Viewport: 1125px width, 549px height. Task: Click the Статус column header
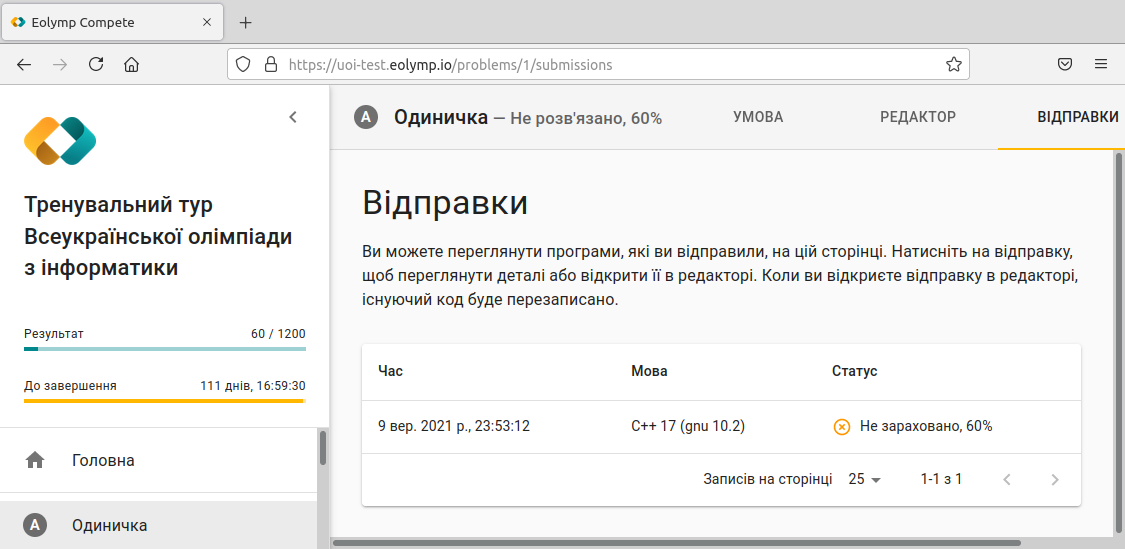(x=855, y=371)
